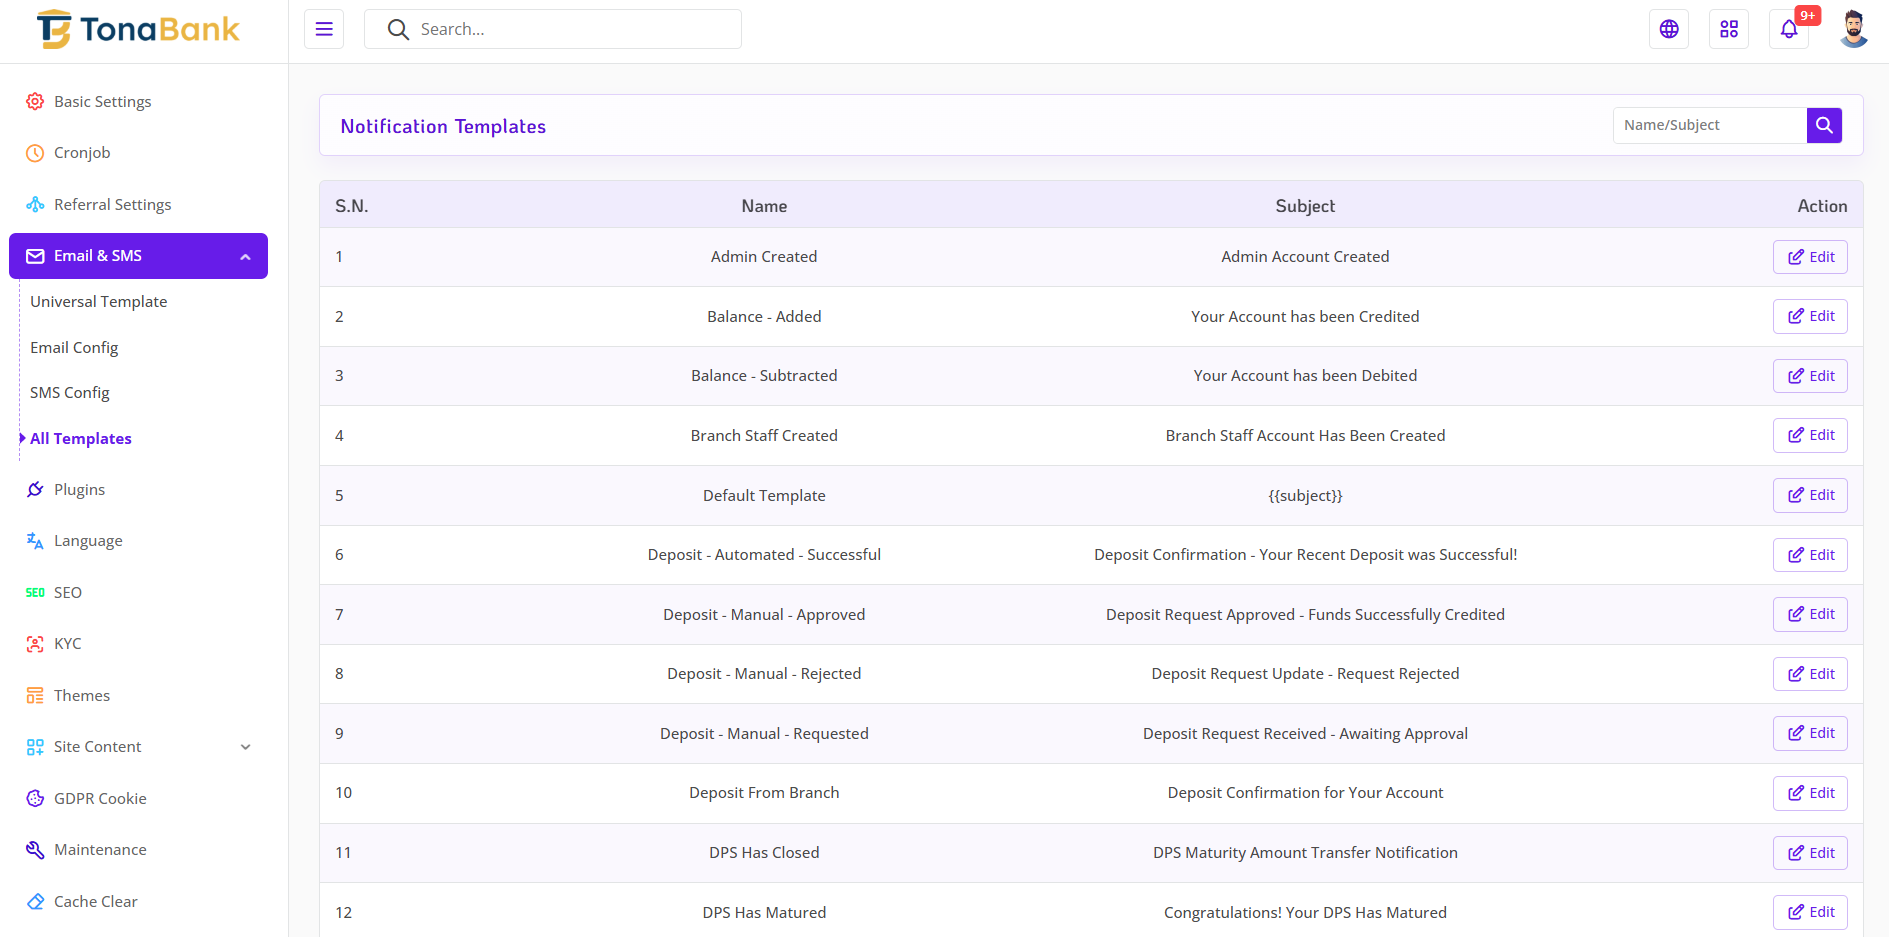Open the language globe icon

coord(1668,29)
